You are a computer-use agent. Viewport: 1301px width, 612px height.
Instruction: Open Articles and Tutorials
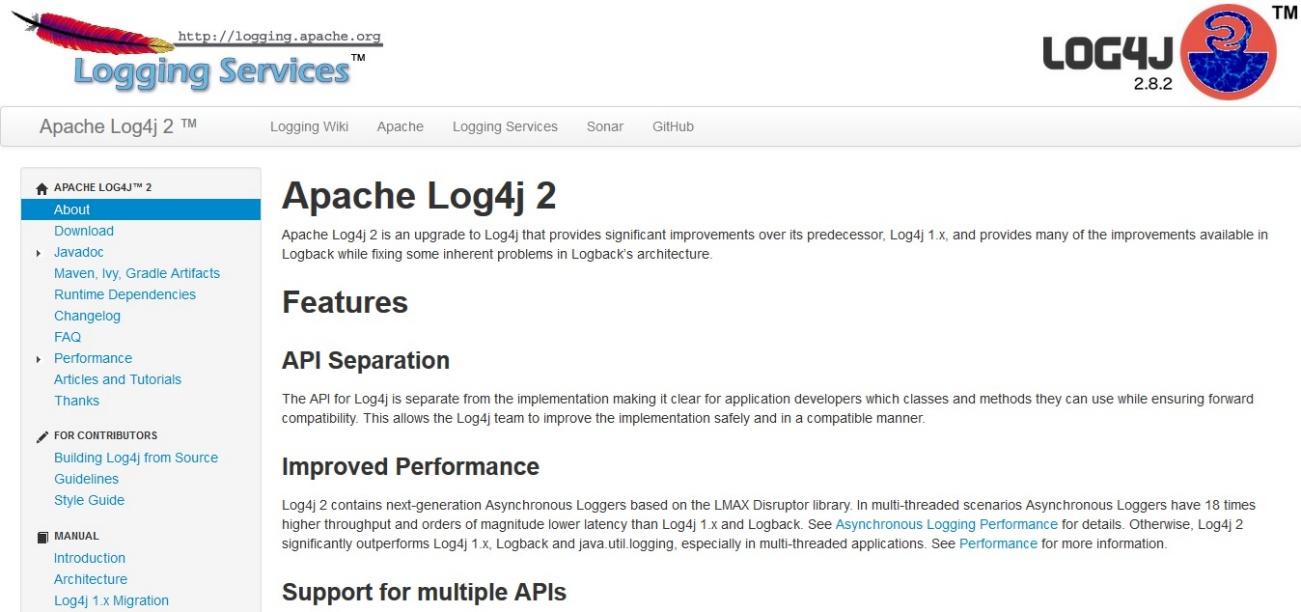(118, 379)
